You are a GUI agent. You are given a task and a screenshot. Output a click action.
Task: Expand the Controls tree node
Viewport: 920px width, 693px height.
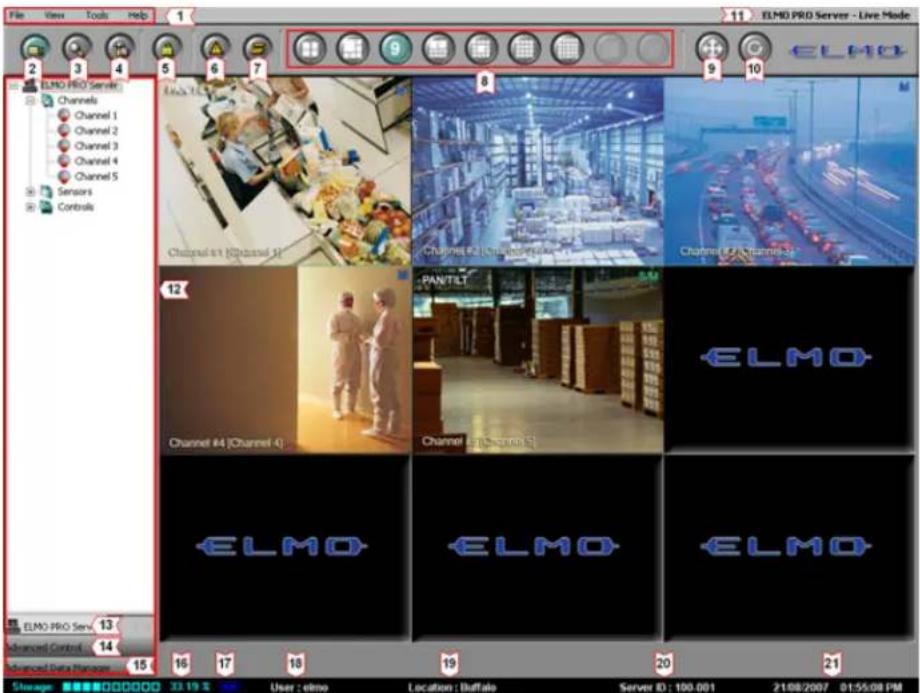pos(31,207)
